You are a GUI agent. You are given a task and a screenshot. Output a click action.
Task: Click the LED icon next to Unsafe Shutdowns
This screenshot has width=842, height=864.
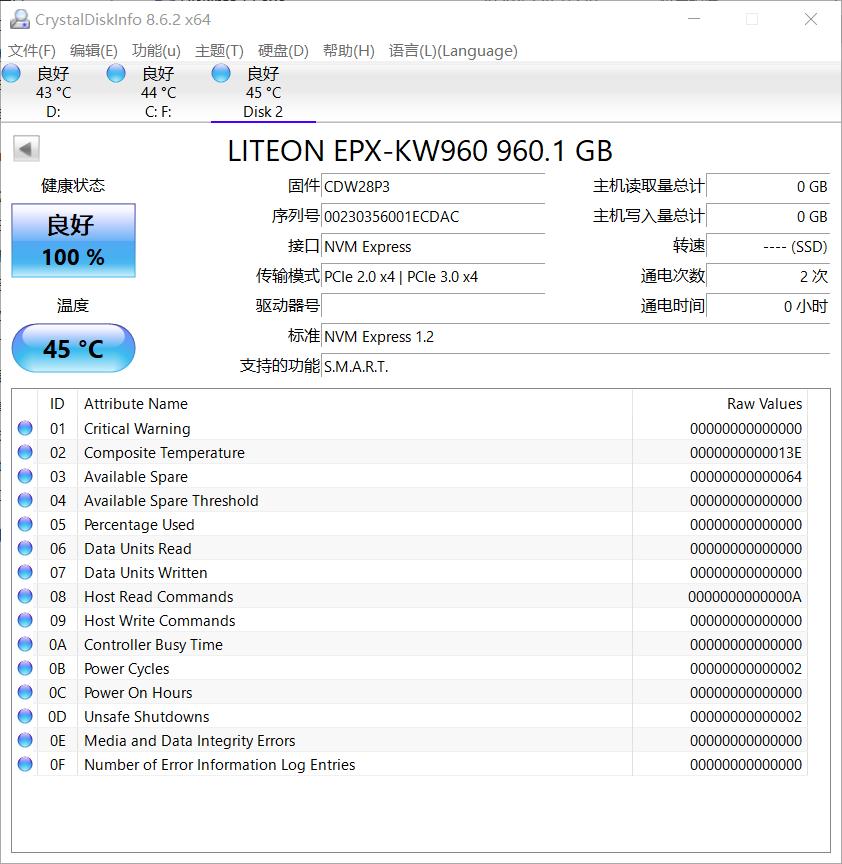[24, 716]
